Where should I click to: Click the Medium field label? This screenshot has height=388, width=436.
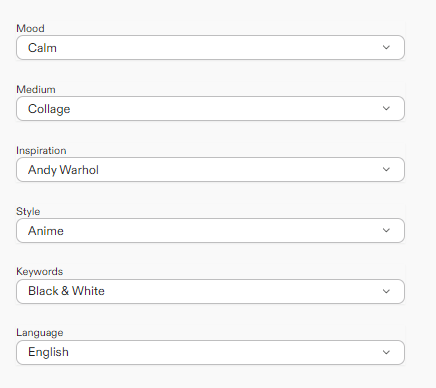pyautogui.click(x=36, y=89)
